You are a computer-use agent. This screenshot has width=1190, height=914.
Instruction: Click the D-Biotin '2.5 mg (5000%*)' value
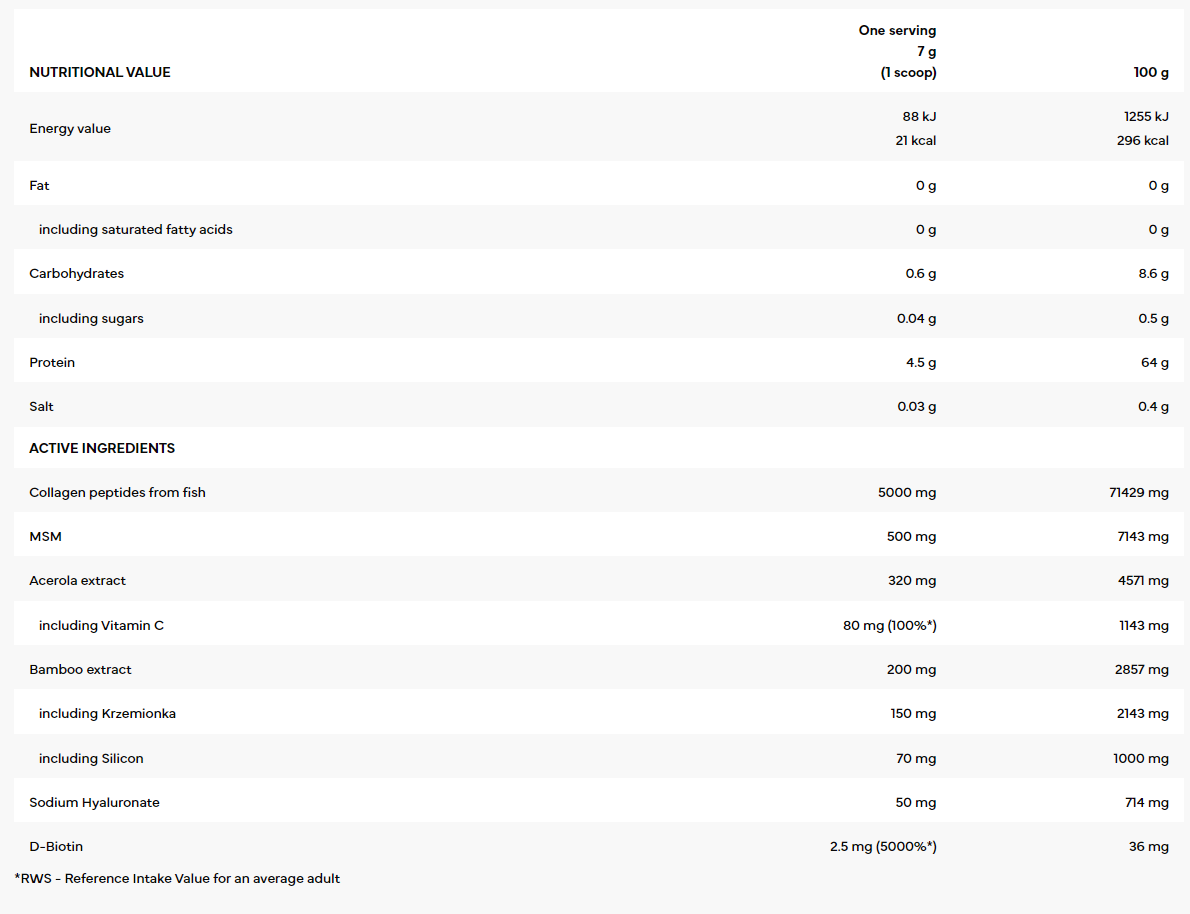click(x=882, y=846)
